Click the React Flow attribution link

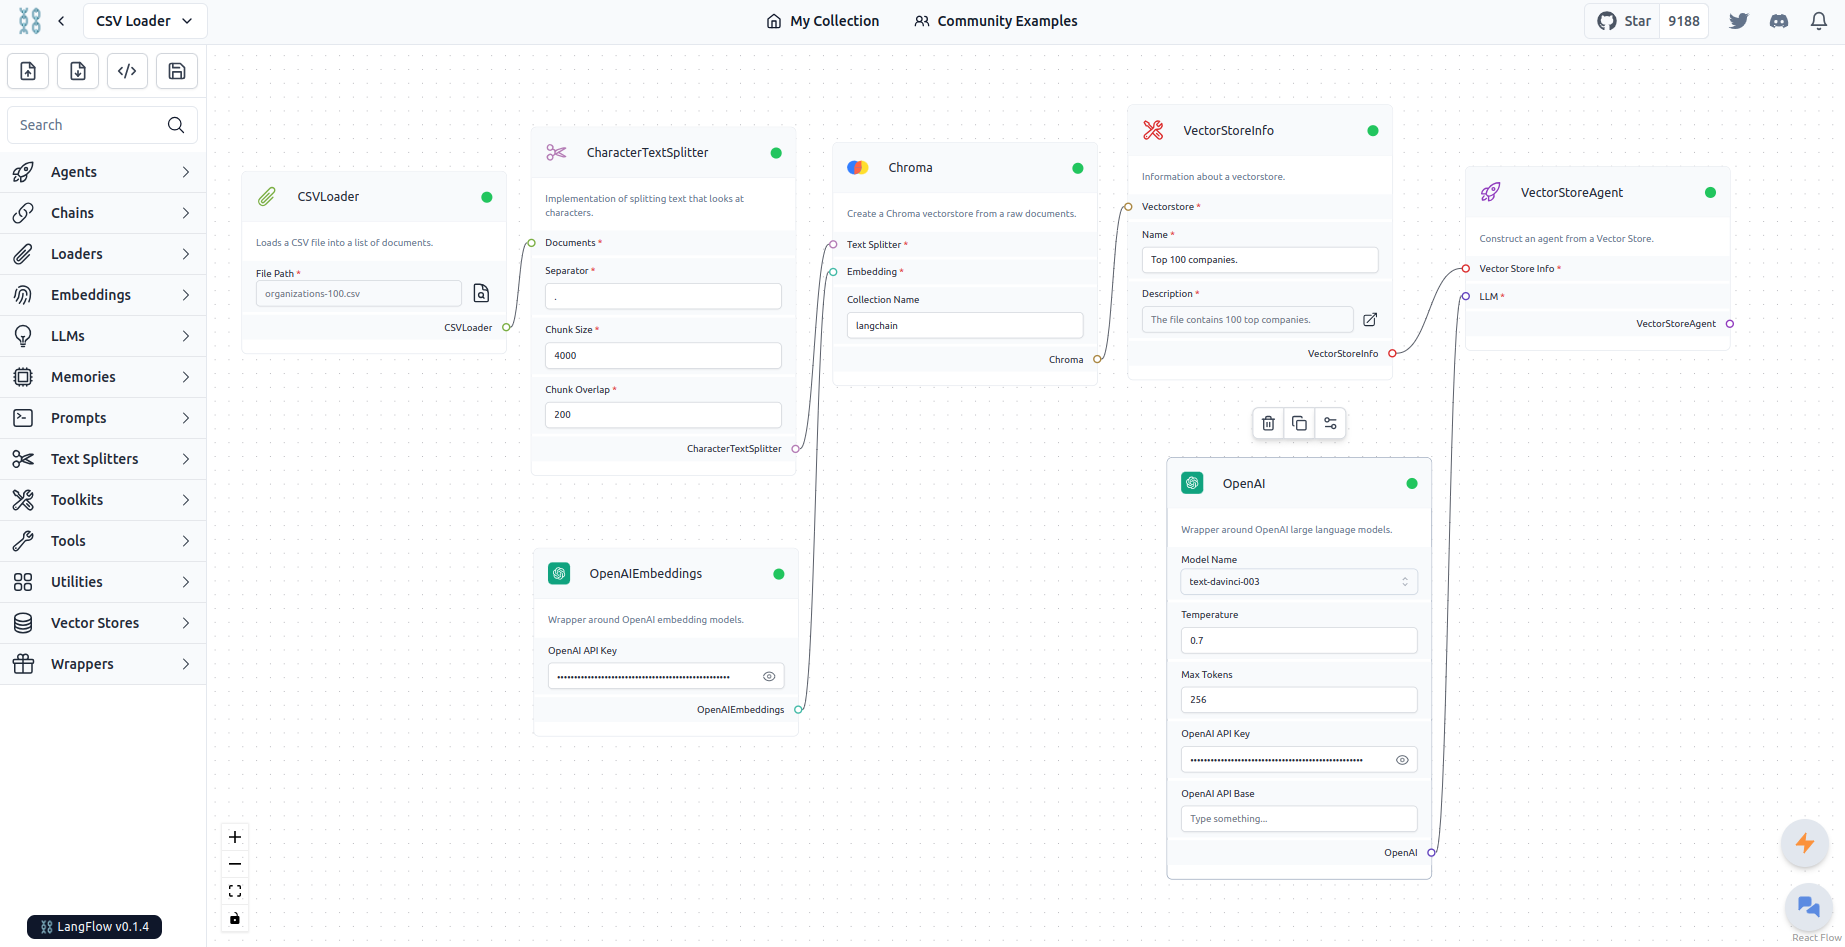tap(1816, 938)
